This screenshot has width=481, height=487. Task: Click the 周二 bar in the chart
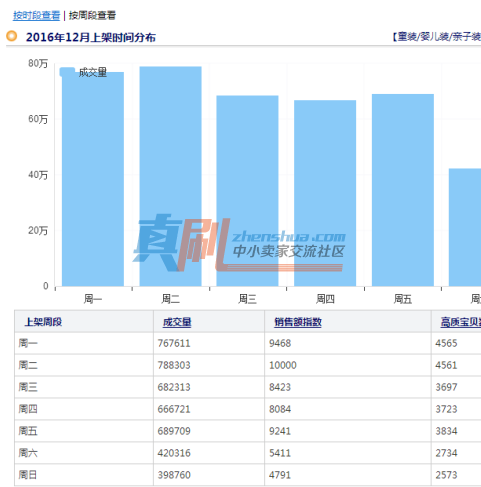pyautogui.click(x=170, y=176)
